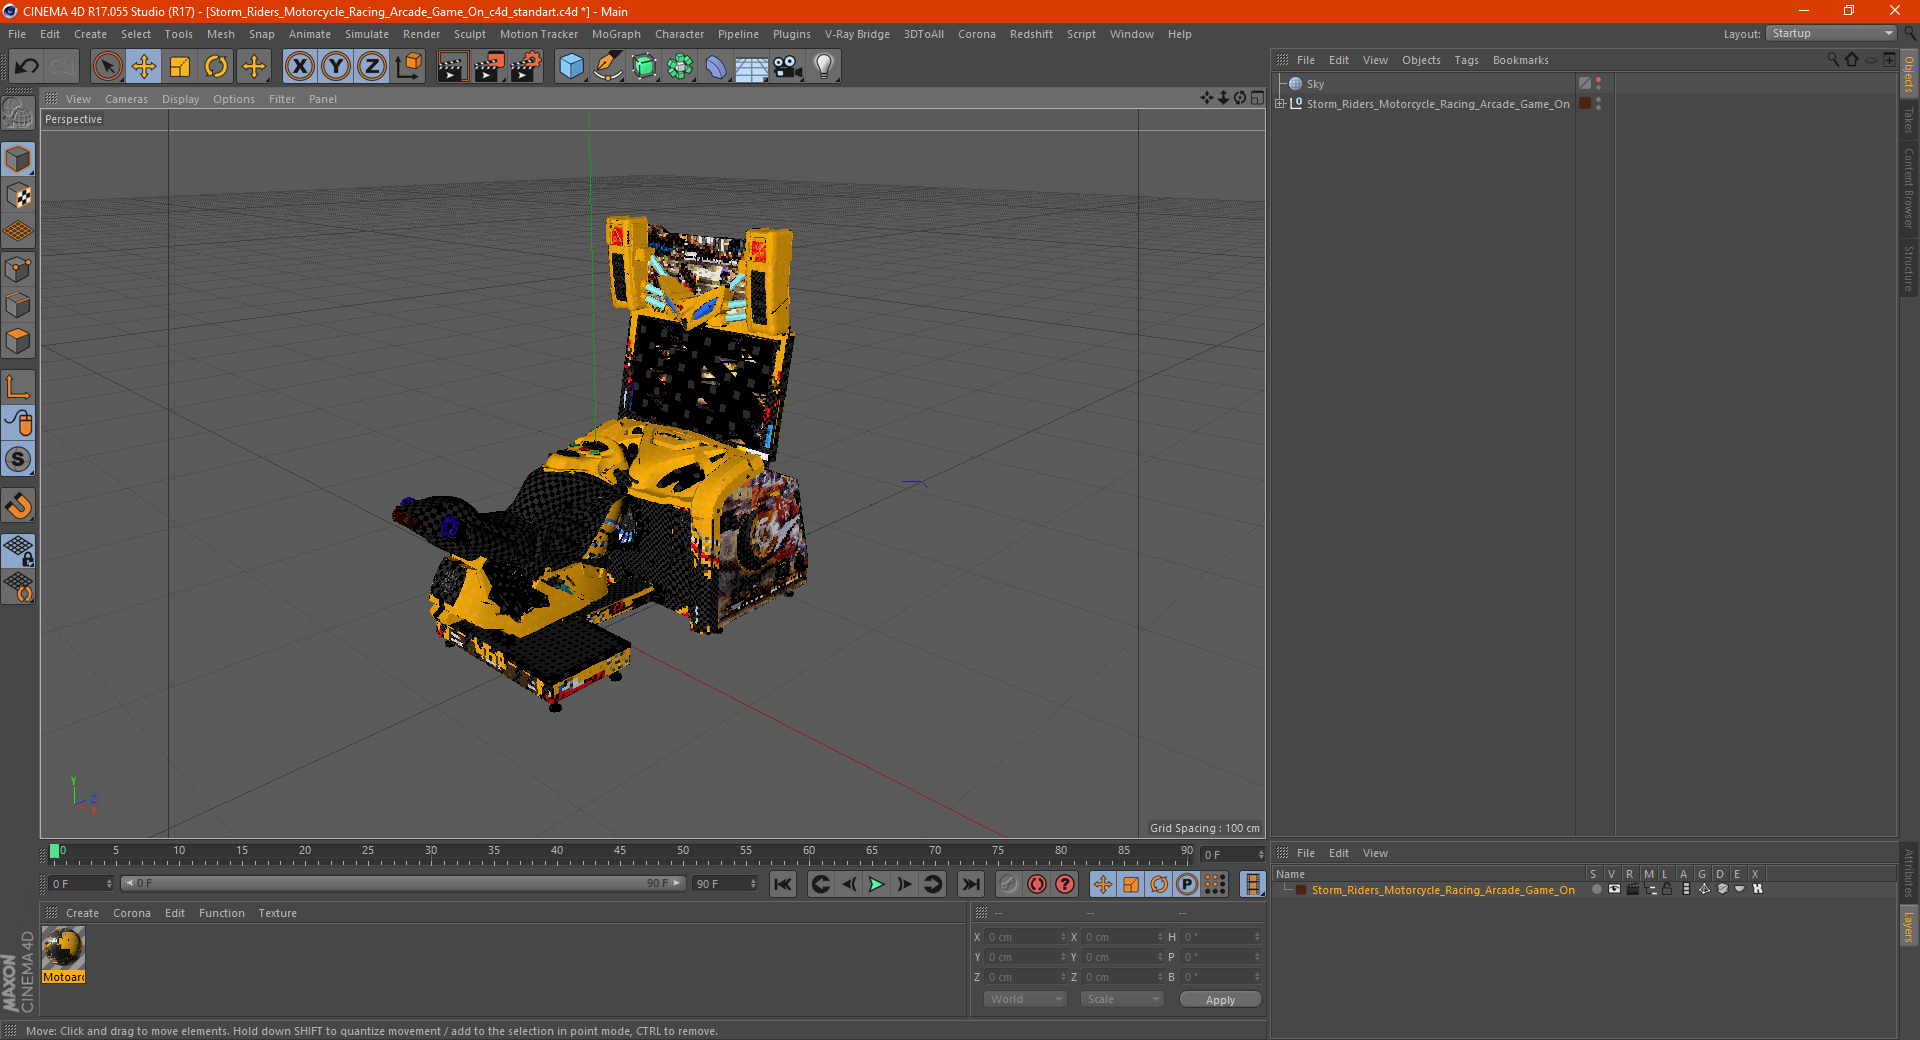Image resolution: width=1920 pixels, height=1040 pixels.
Task: Click Storm_Riders layer color swatch in Object Manager
Action: click(1585, 104)
